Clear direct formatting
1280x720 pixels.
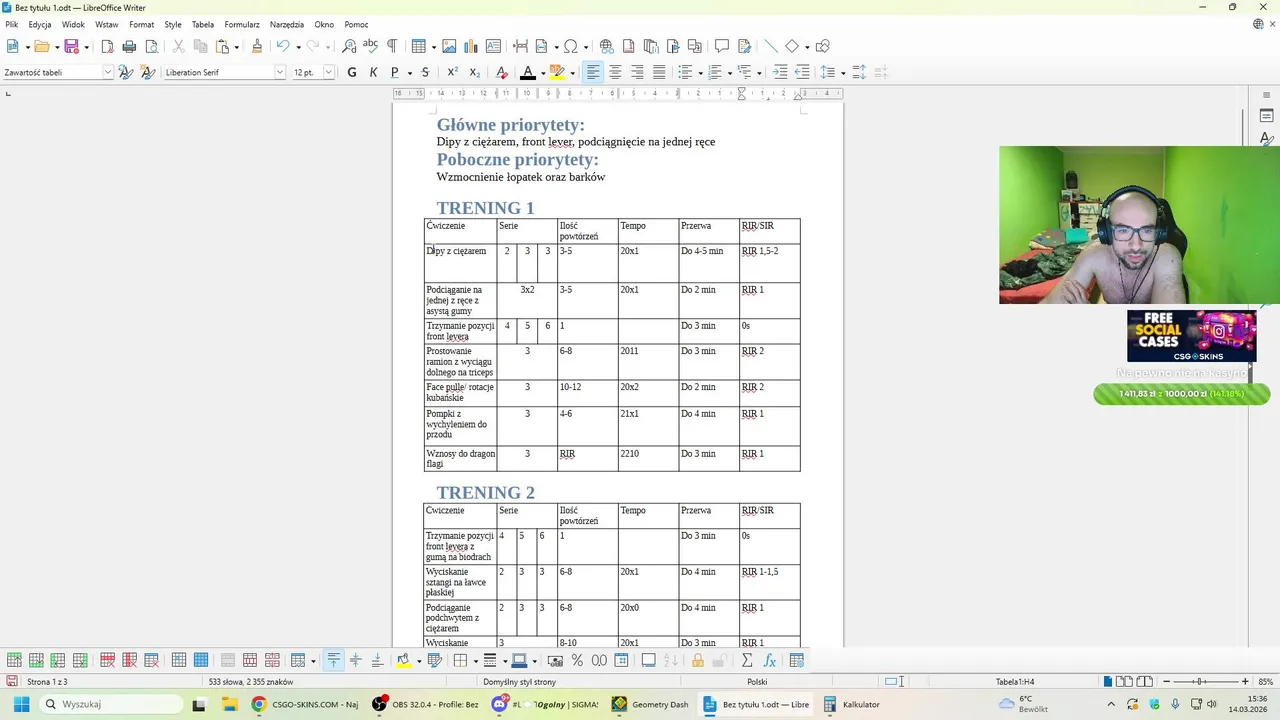(x=502, y=72)
